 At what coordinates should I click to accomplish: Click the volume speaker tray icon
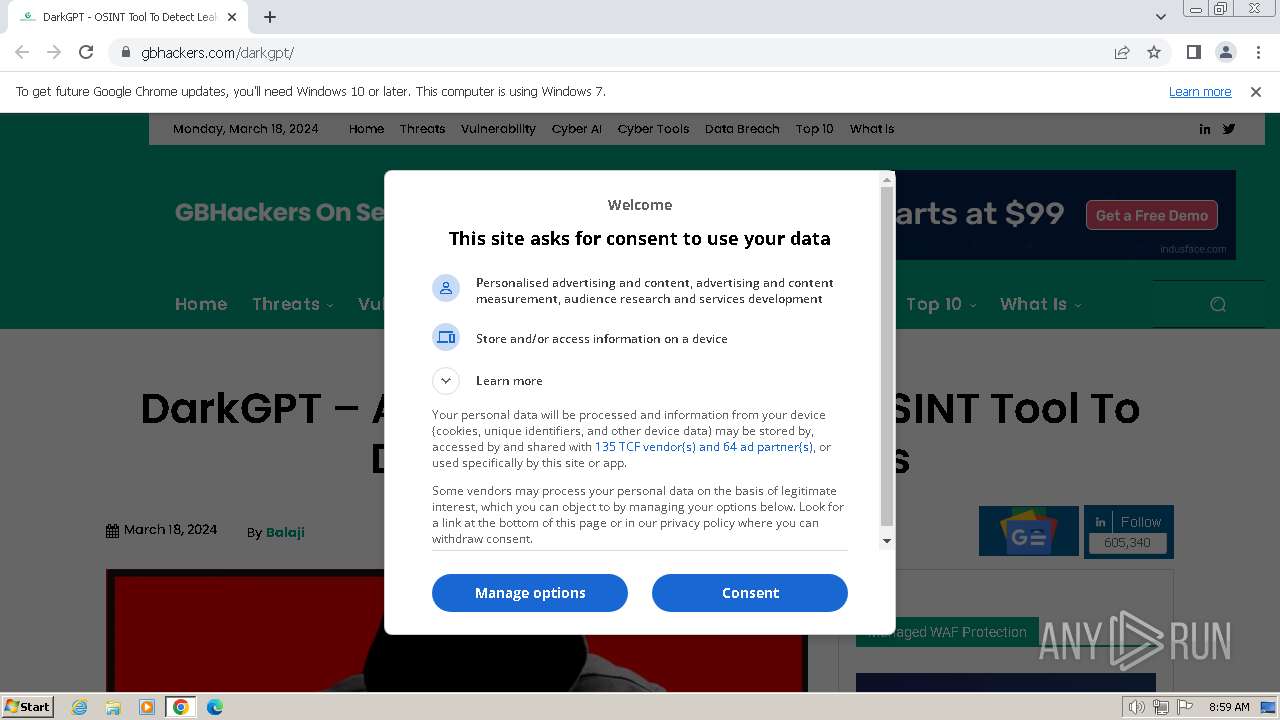1136,707
